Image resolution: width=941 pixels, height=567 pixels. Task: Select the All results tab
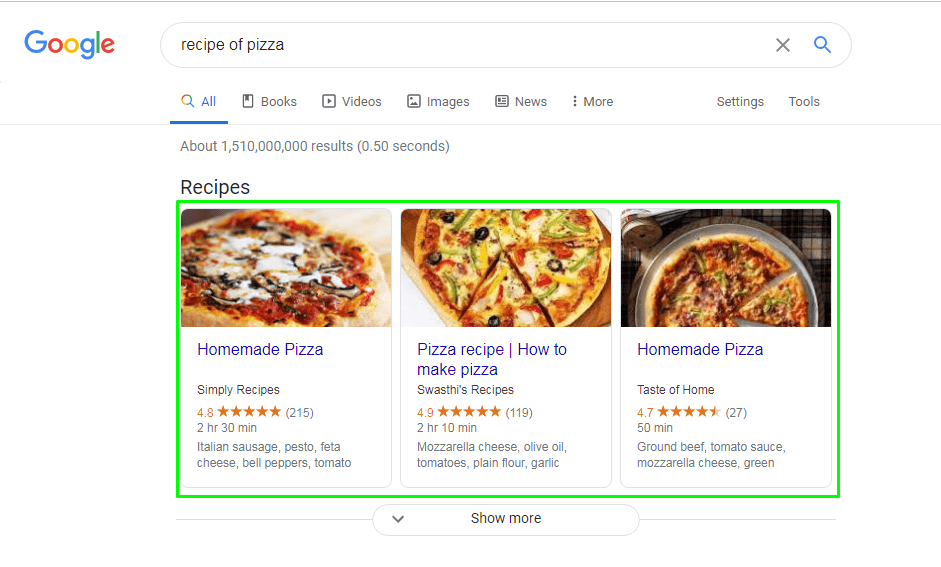[x=199, y=101]
